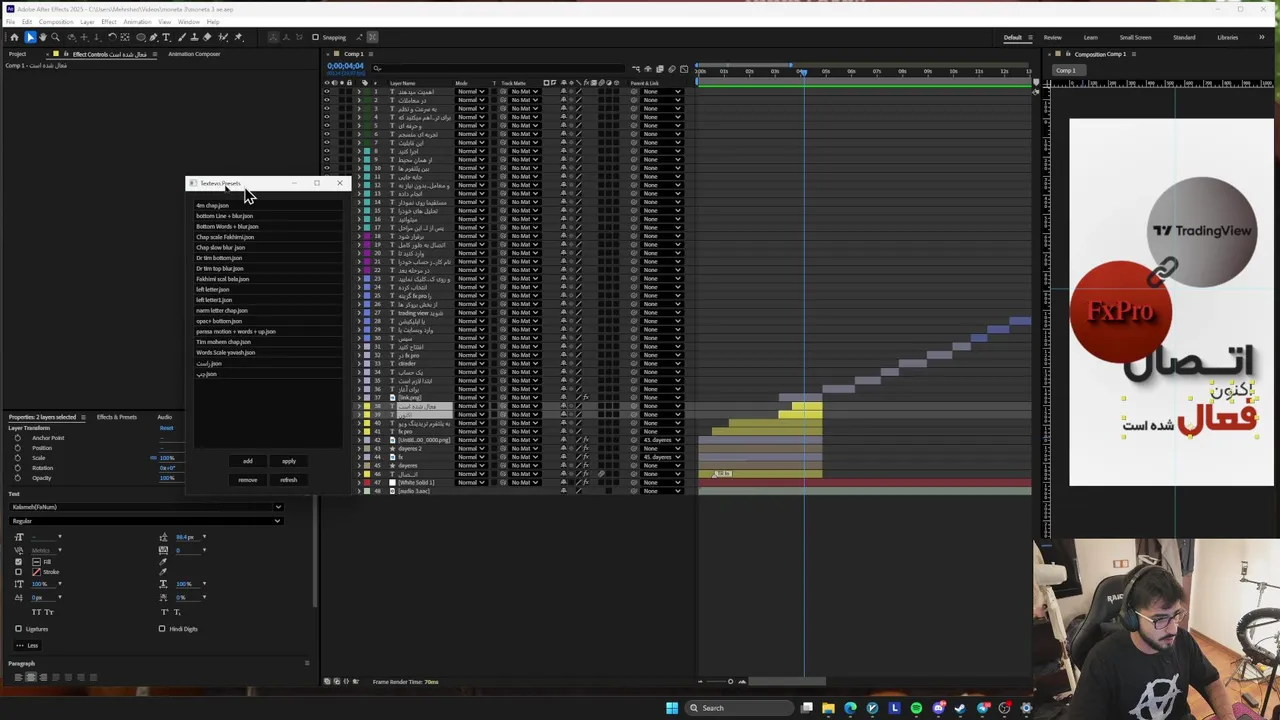
Task: Click the Fill color swatch
Action: [x=36, y=562]
